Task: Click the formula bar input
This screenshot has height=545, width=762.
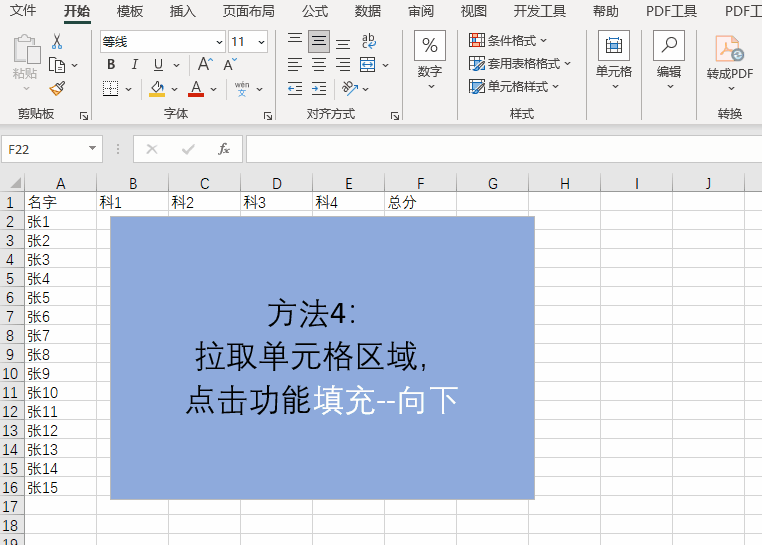Action: [504, 149]
